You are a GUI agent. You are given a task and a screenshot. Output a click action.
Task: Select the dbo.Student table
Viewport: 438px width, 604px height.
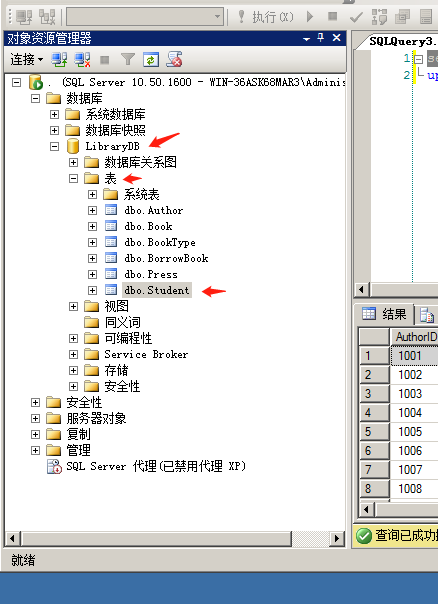pyautogui.click(x=157, y=290)
